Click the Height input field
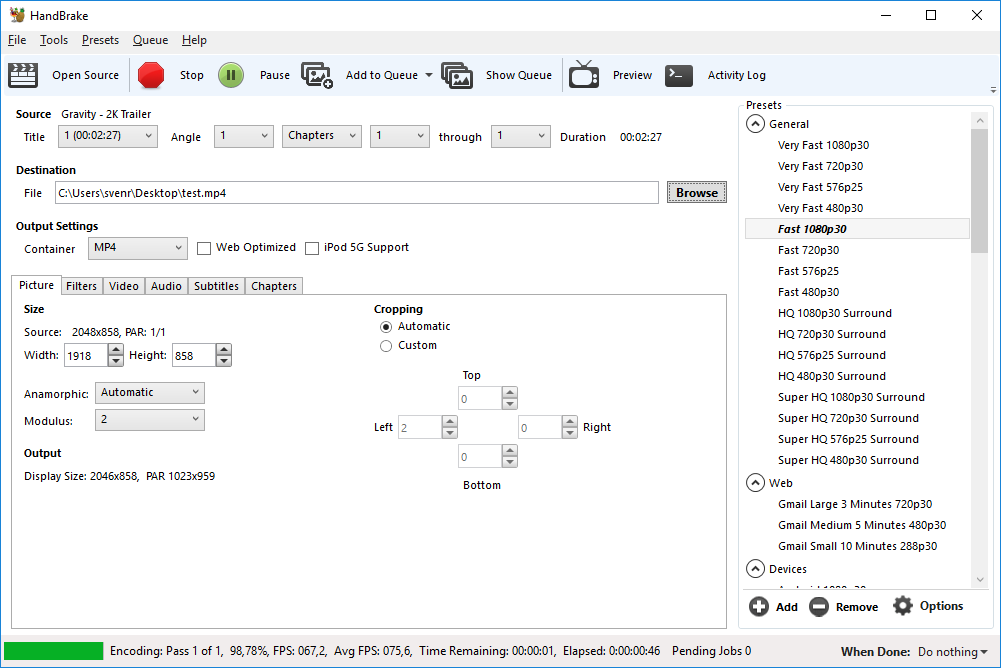1001x668 pixels. click(194, 356)
